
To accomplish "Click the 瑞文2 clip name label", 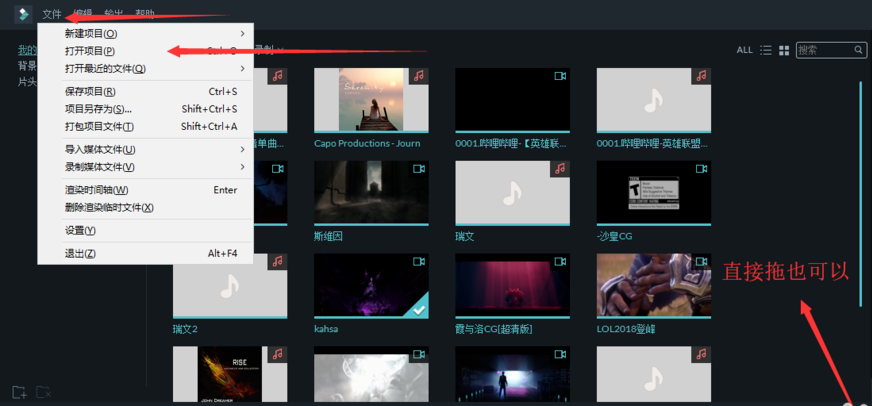I will click(x=186, y=329).
